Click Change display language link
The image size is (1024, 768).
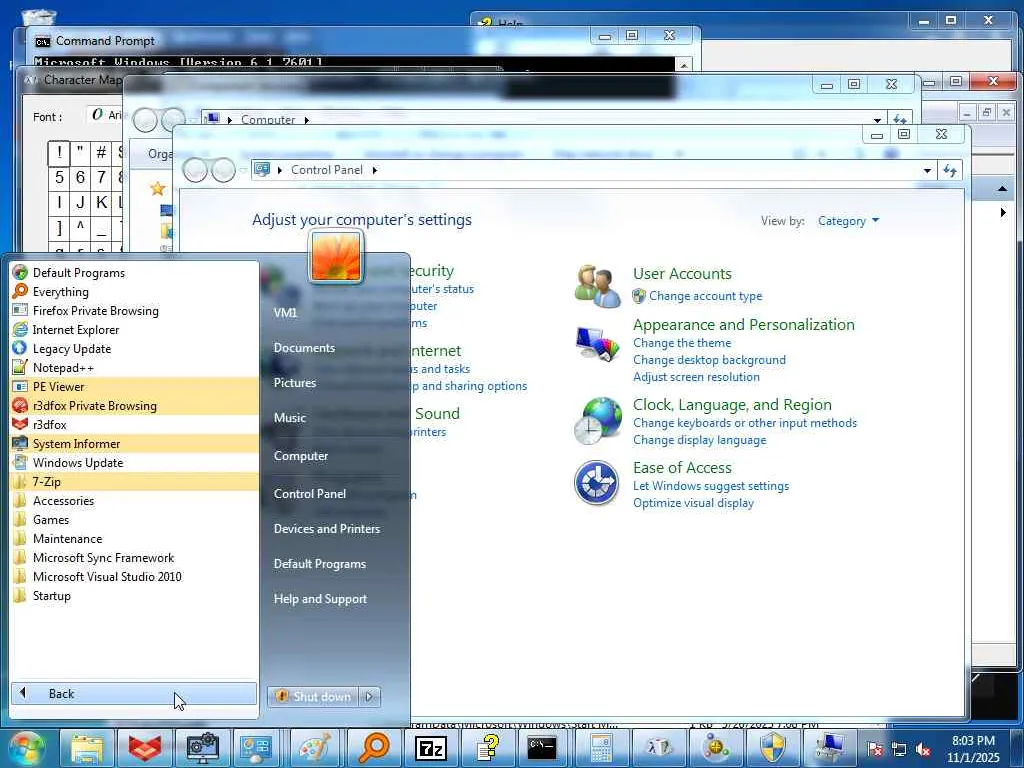point(699,440)
